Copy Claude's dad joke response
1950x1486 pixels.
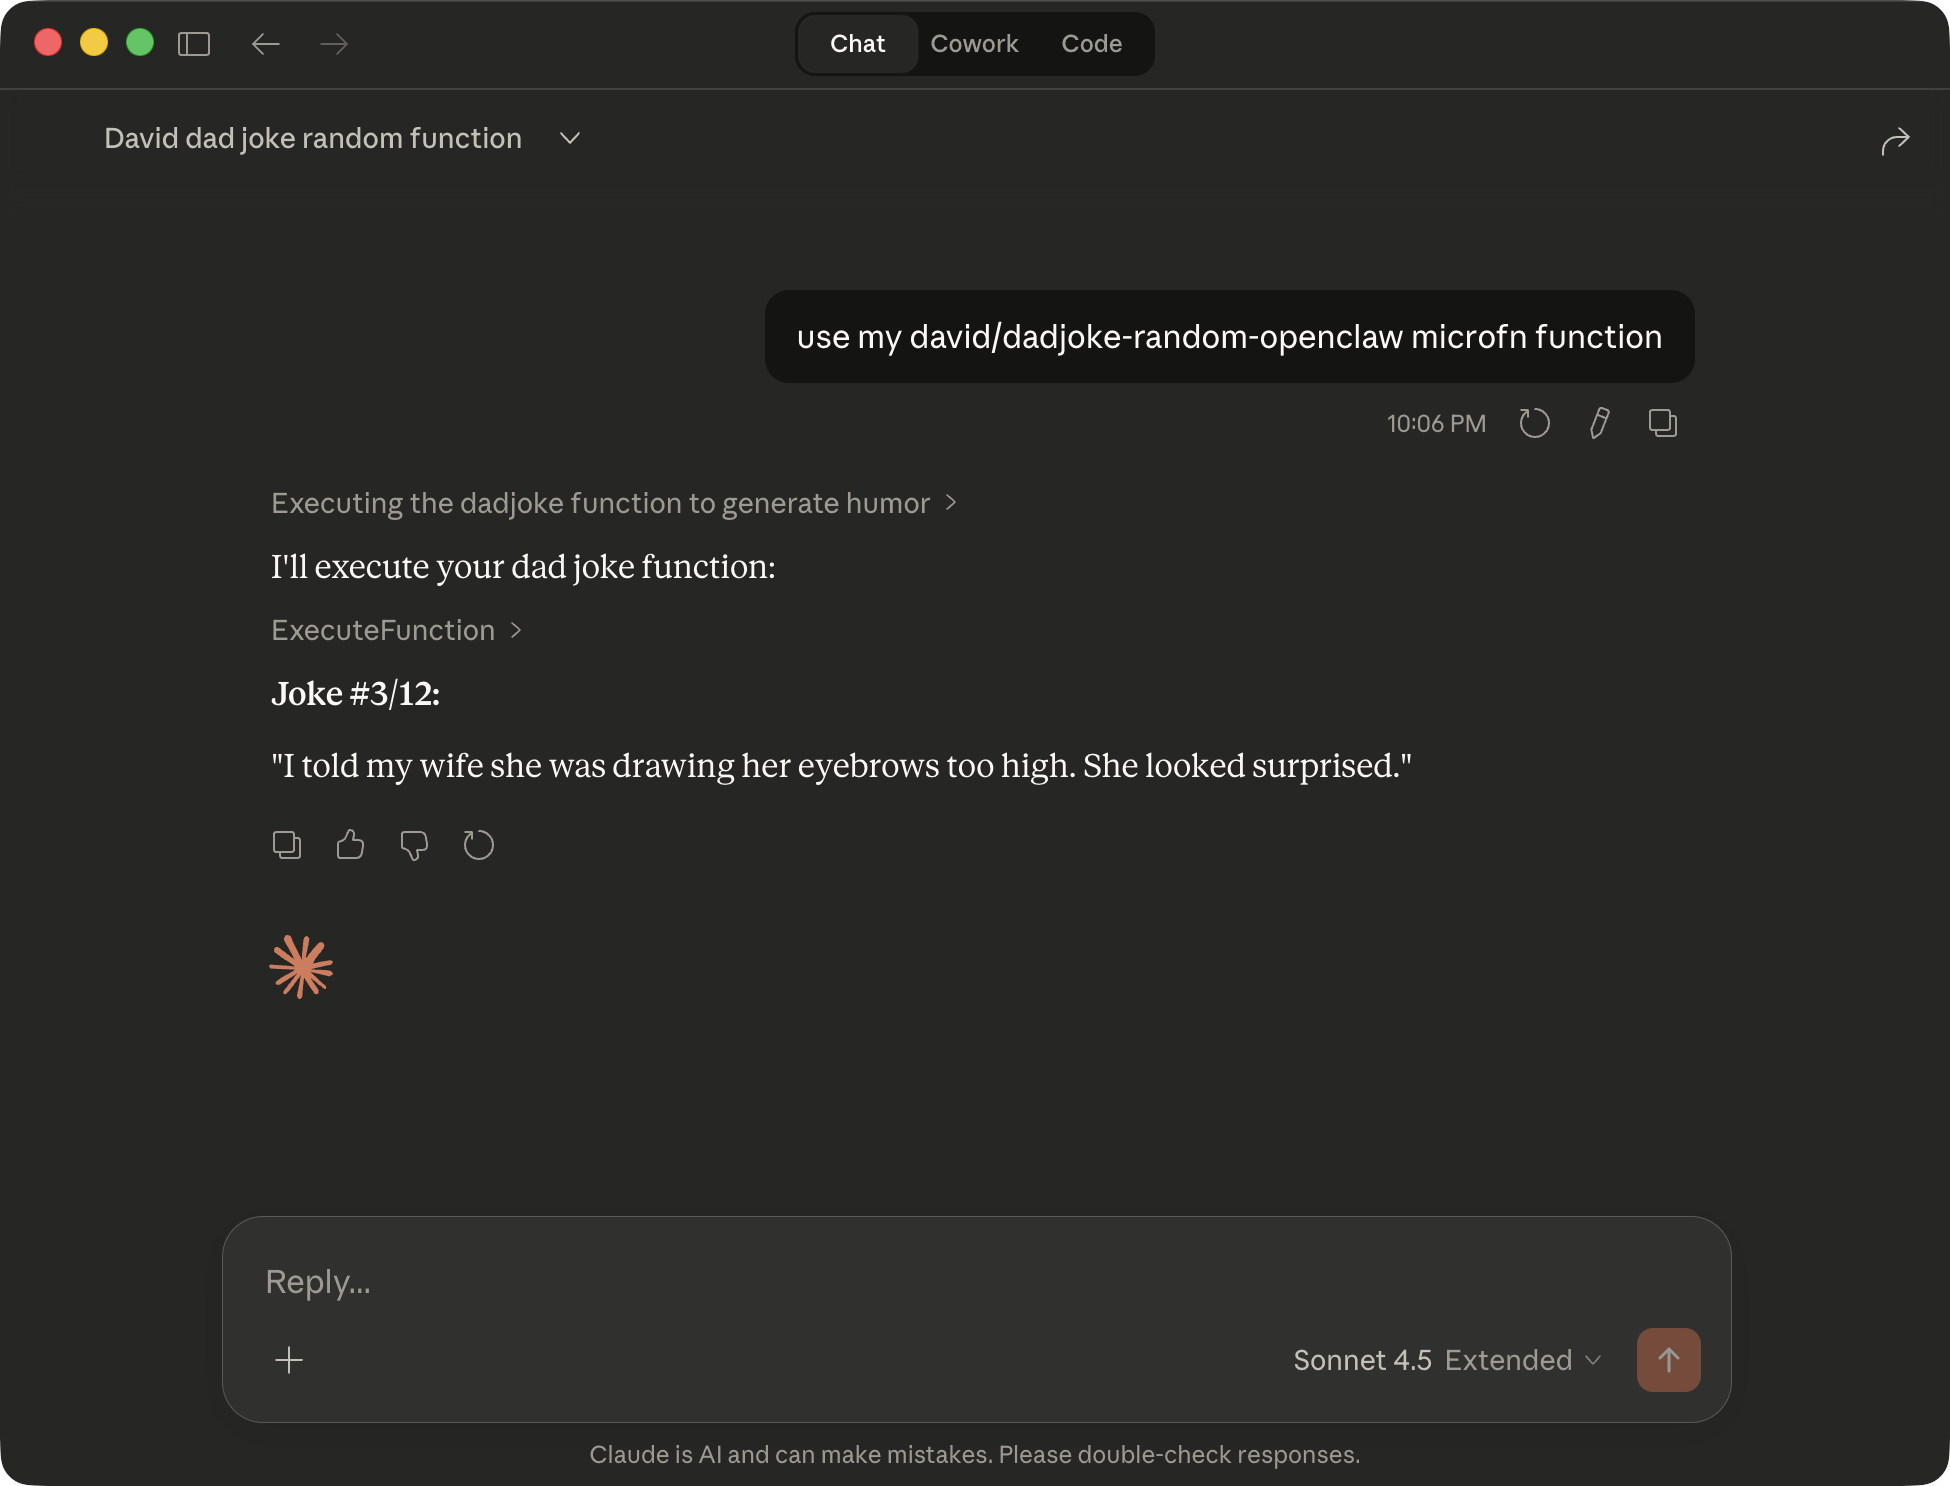pyautogui.click(x=287, y=845)
